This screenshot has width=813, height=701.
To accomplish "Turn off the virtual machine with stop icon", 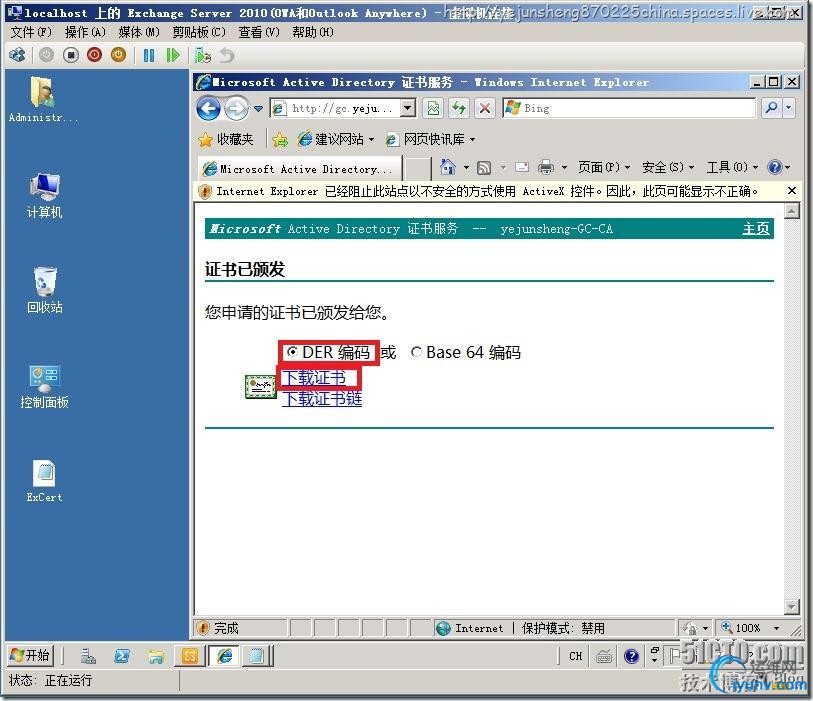I will coord(71,55).
